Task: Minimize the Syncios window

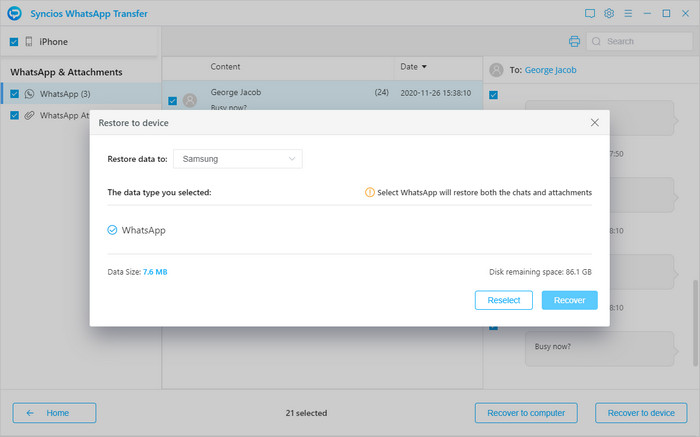Action: (x=647, y=13)
